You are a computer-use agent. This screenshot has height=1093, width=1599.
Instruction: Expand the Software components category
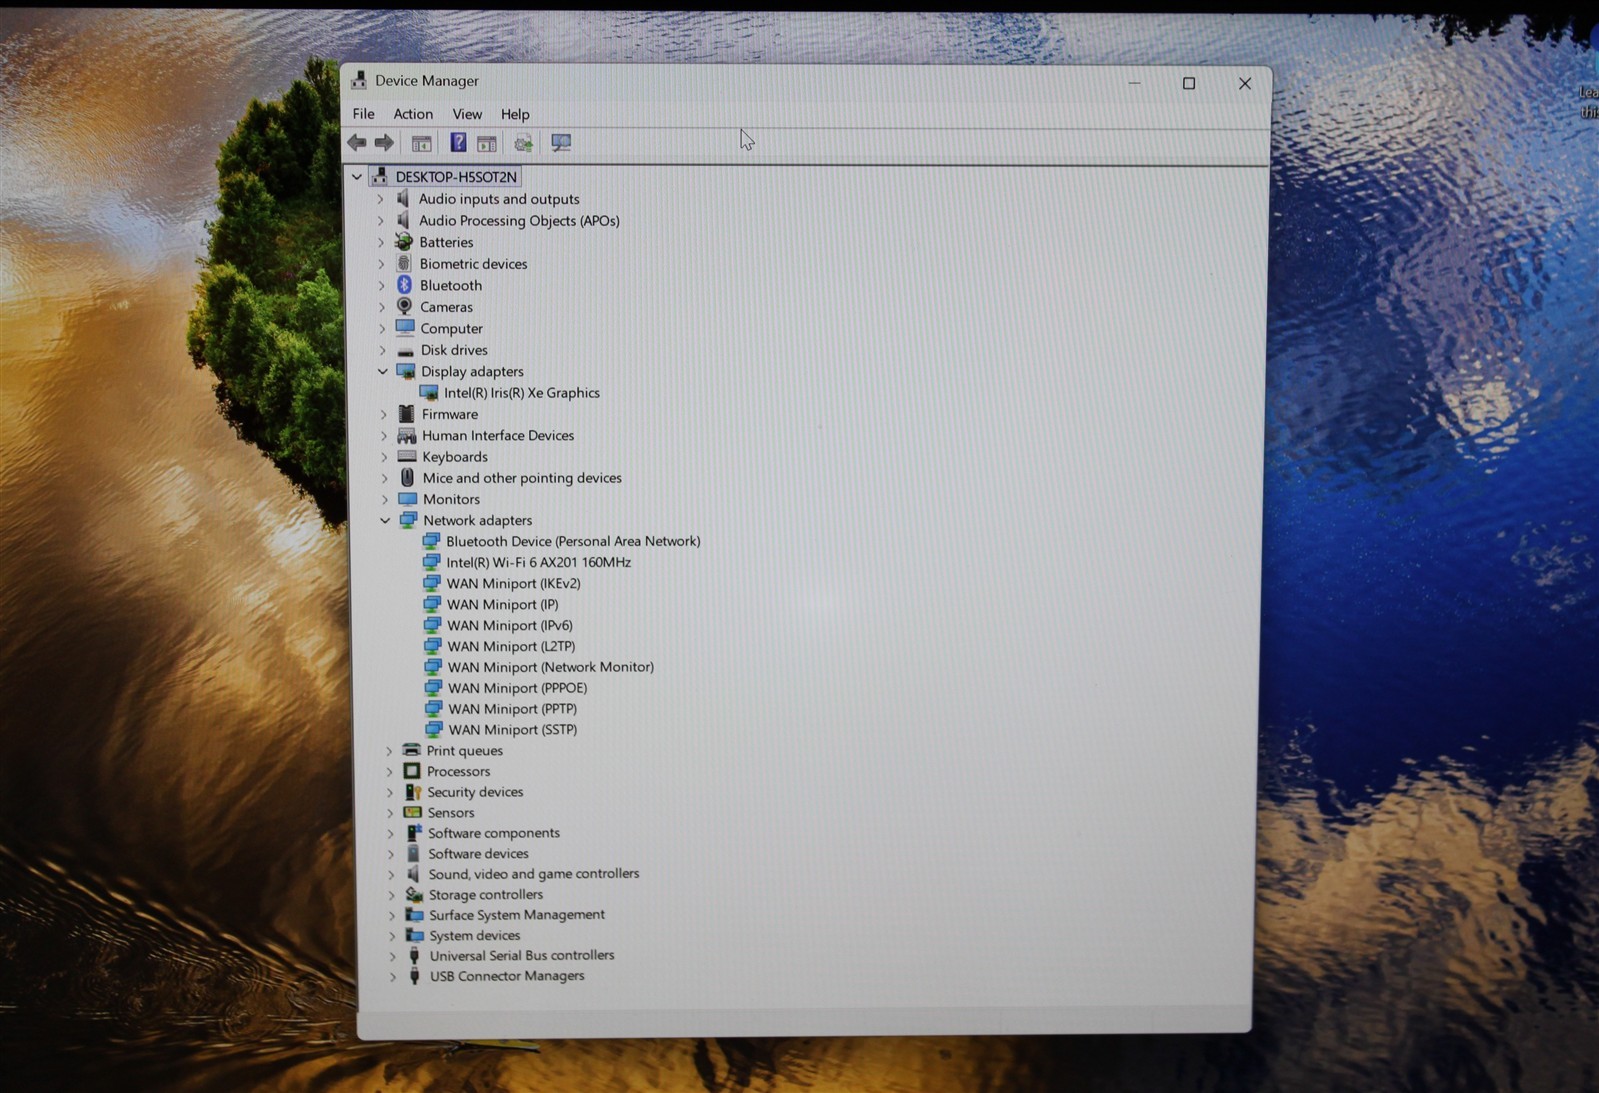(390, 833)
